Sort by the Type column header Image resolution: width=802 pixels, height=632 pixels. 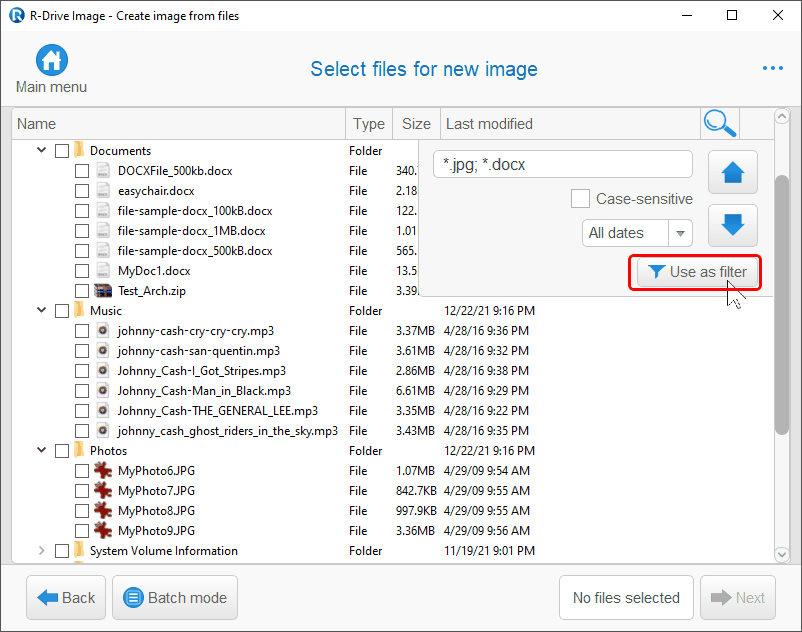tap(369, 124)
